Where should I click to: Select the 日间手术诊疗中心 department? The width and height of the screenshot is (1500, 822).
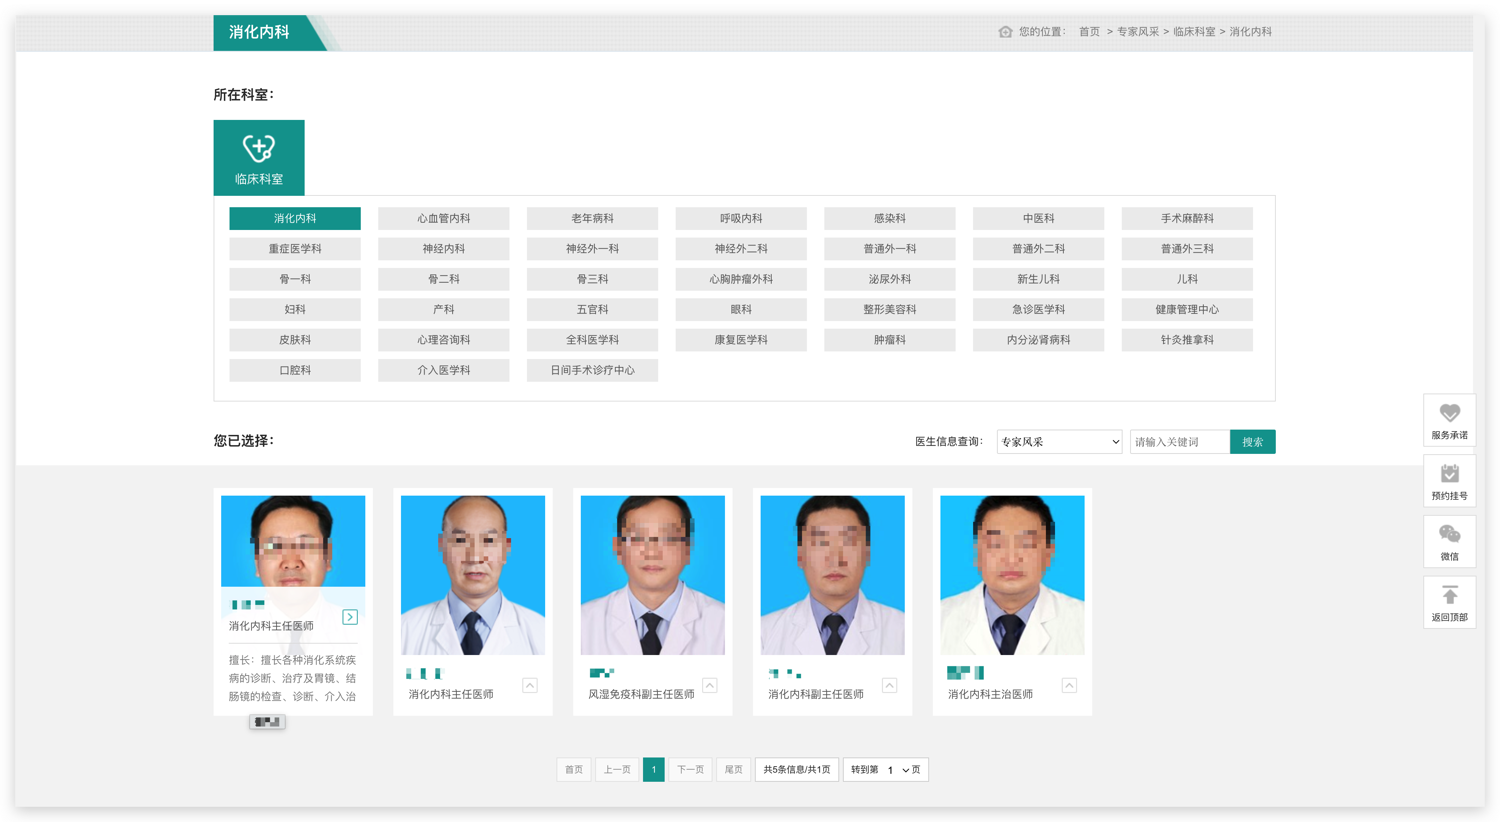point(592,370)
